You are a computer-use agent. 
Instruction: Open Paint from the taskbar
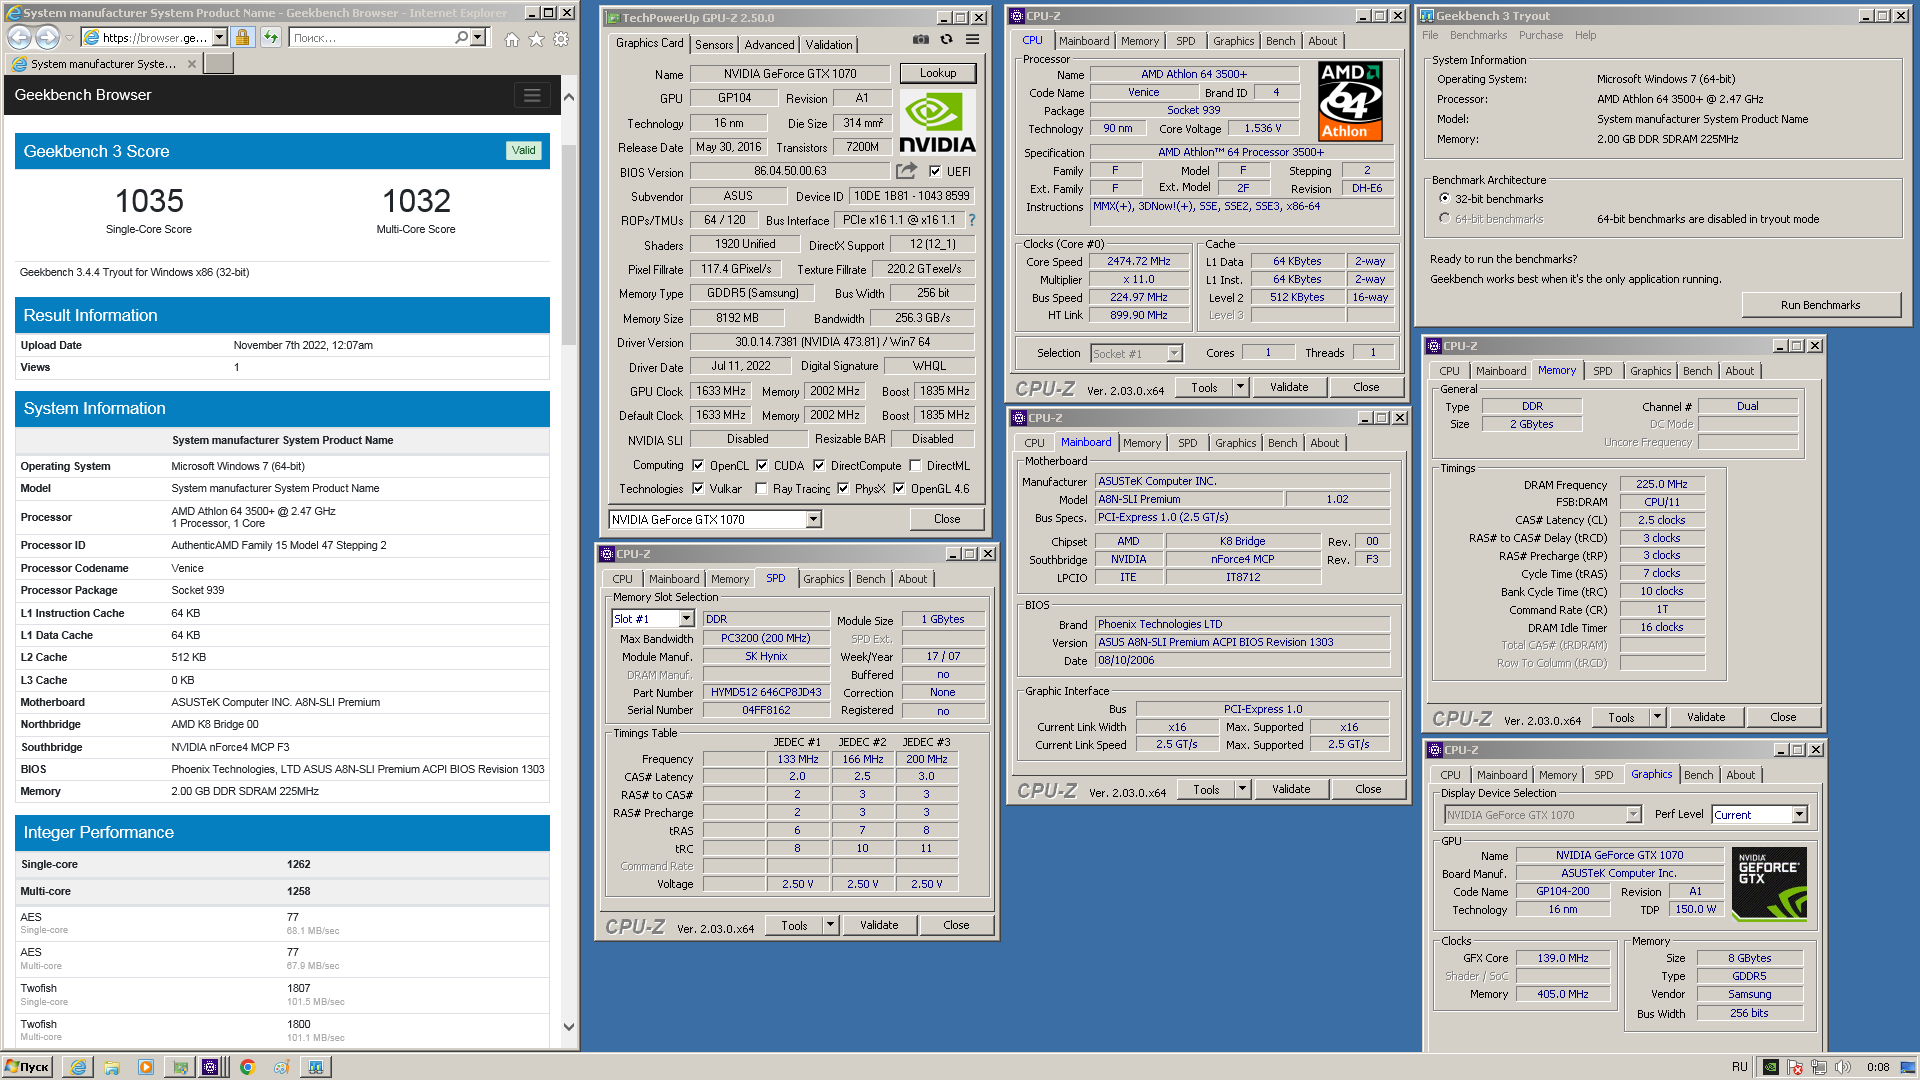(x=282, y=1067)
